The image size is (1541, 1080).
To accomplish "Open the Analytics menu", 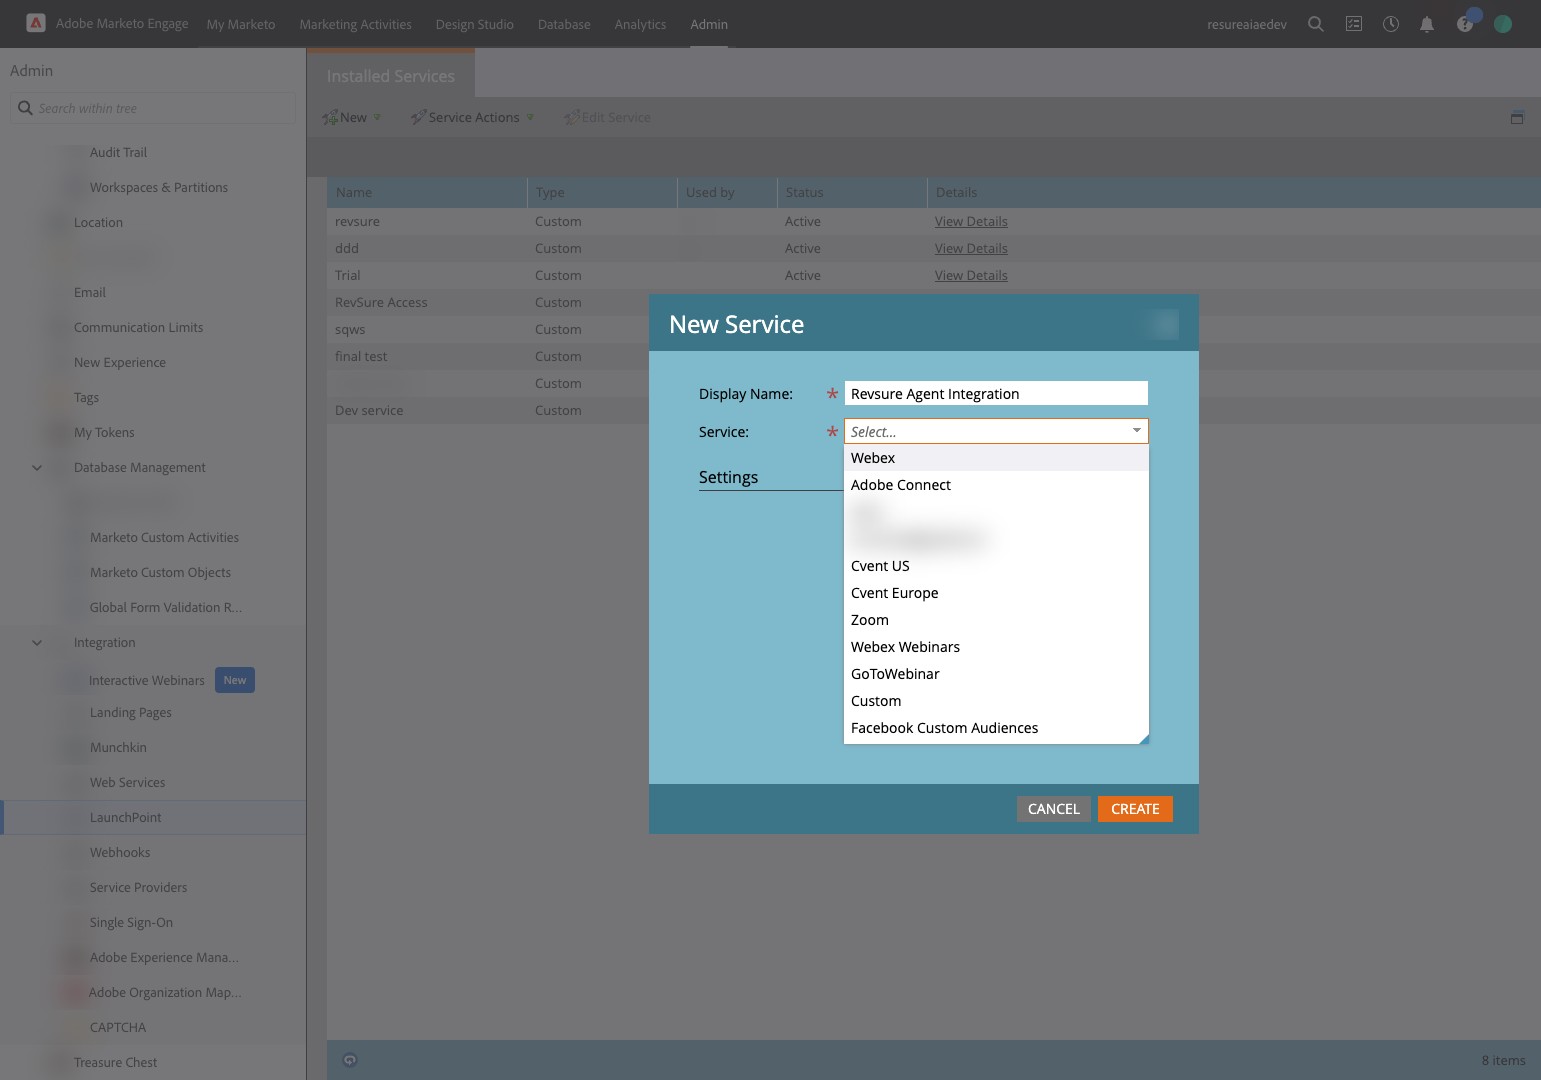I will (x=640, y=24).
